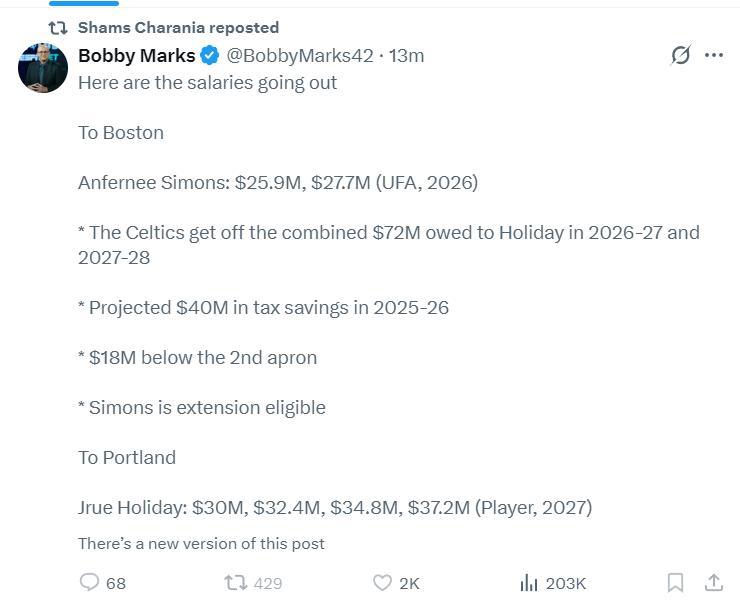Open the Bobby Marks display name link
This screenshot has height=607, width=740.
pyautogui.click(x=136, y=56)
